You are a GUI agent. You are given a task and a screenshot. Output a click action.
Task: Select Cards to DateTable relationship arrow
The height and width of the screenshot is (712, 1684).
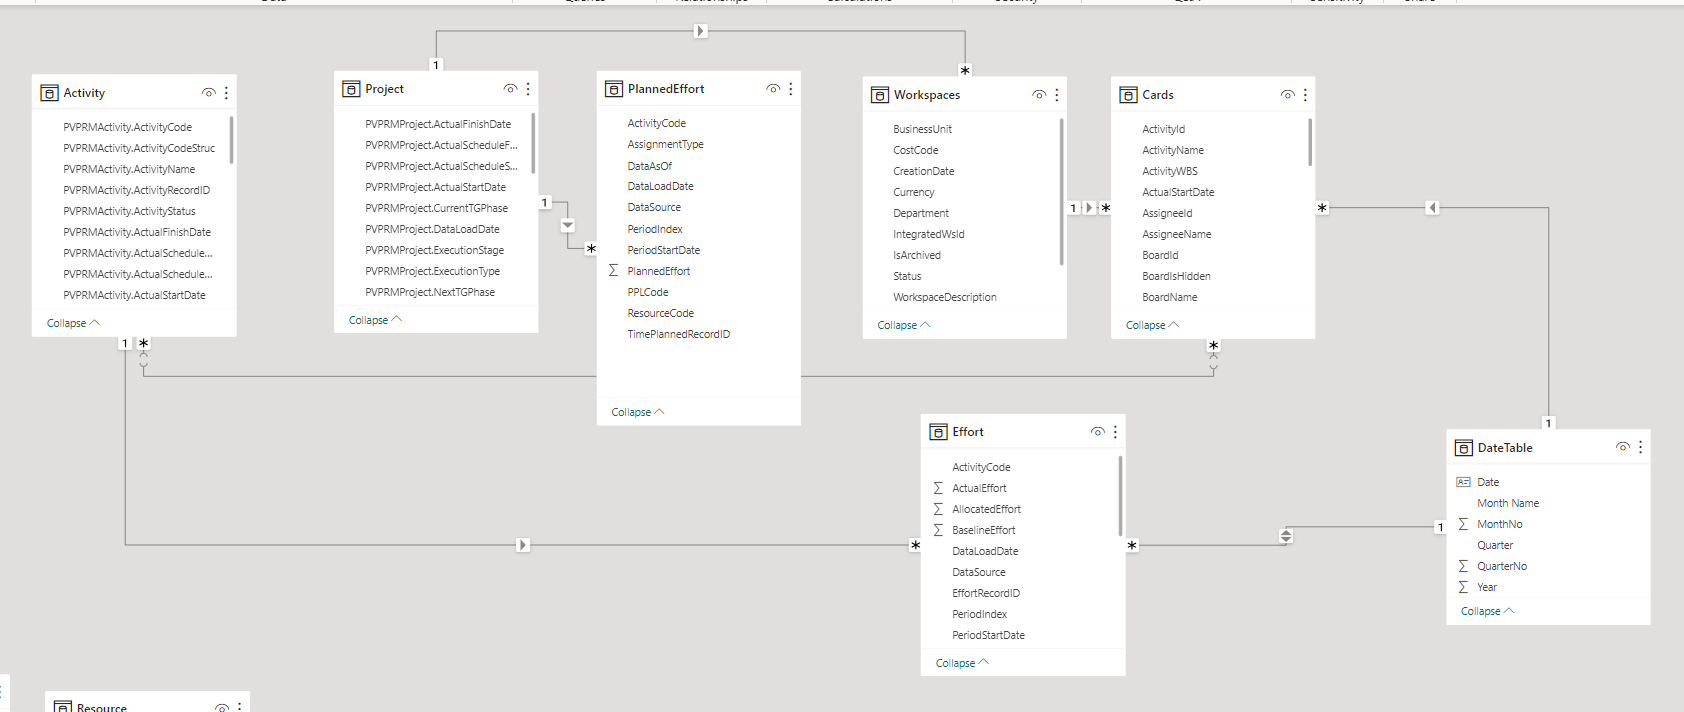1432,208
